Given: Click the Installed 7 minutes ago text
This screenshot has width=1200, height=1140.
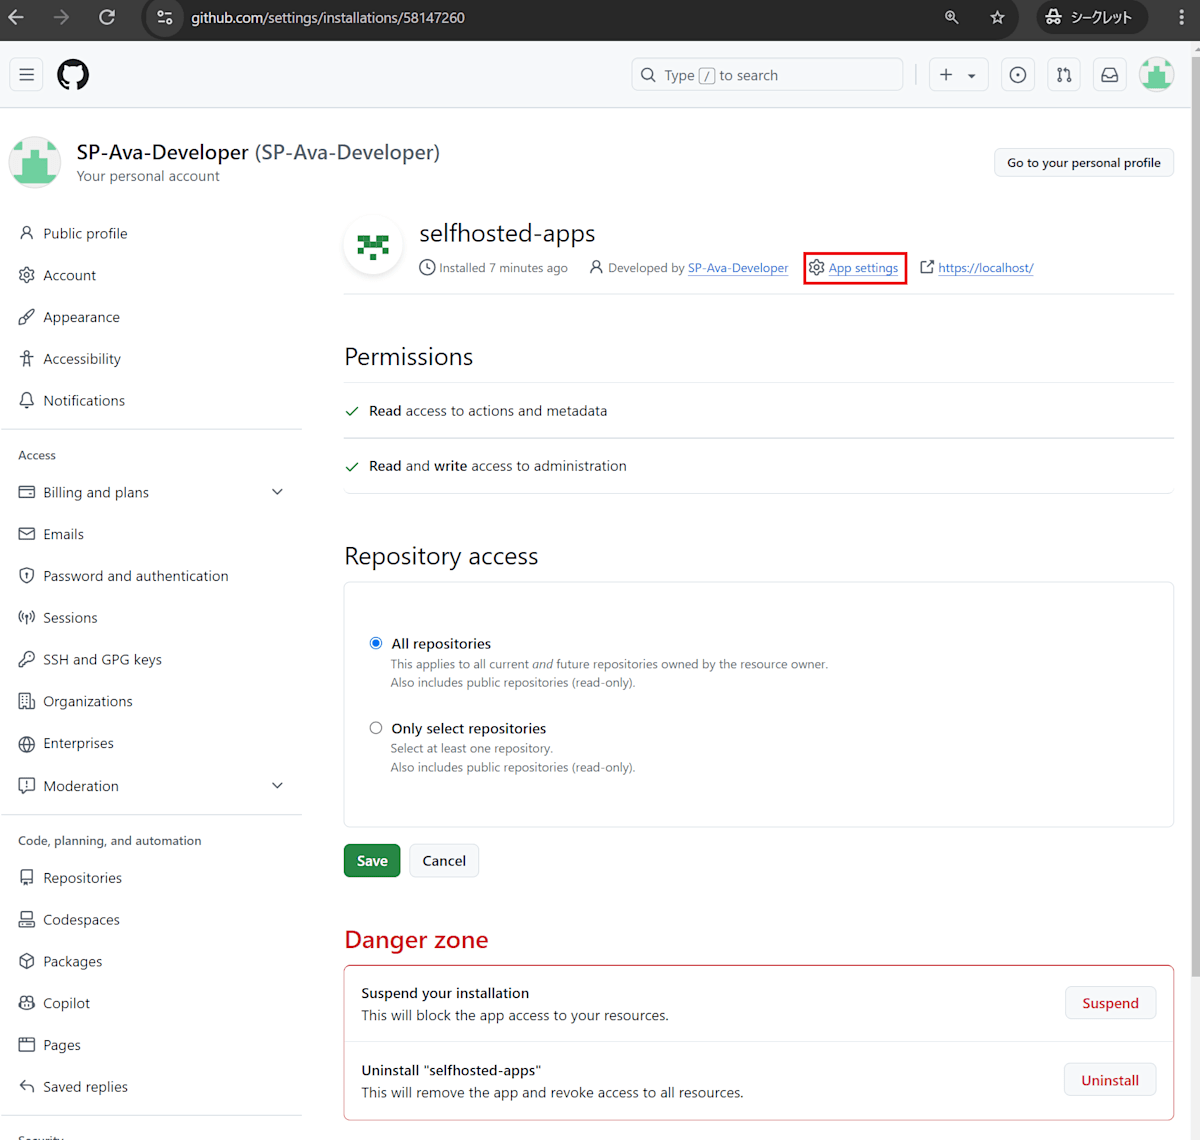Looking at the screenshot, I should (503, 268).
